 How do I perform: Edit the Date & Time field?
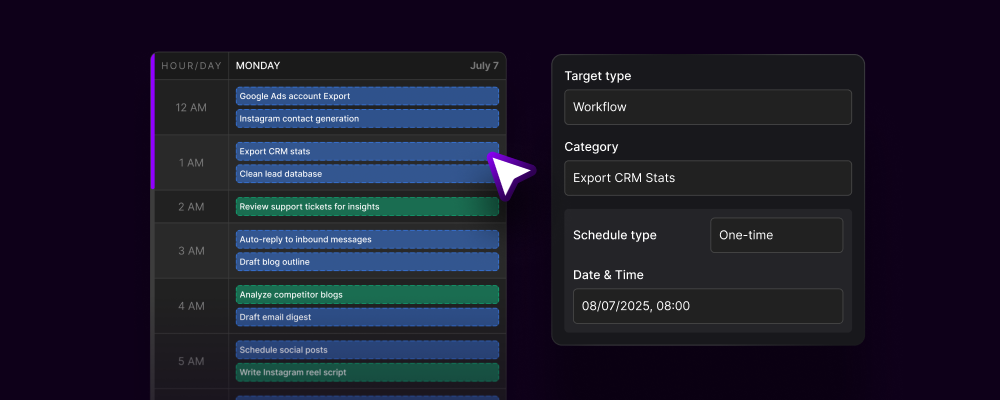point(708,306)
